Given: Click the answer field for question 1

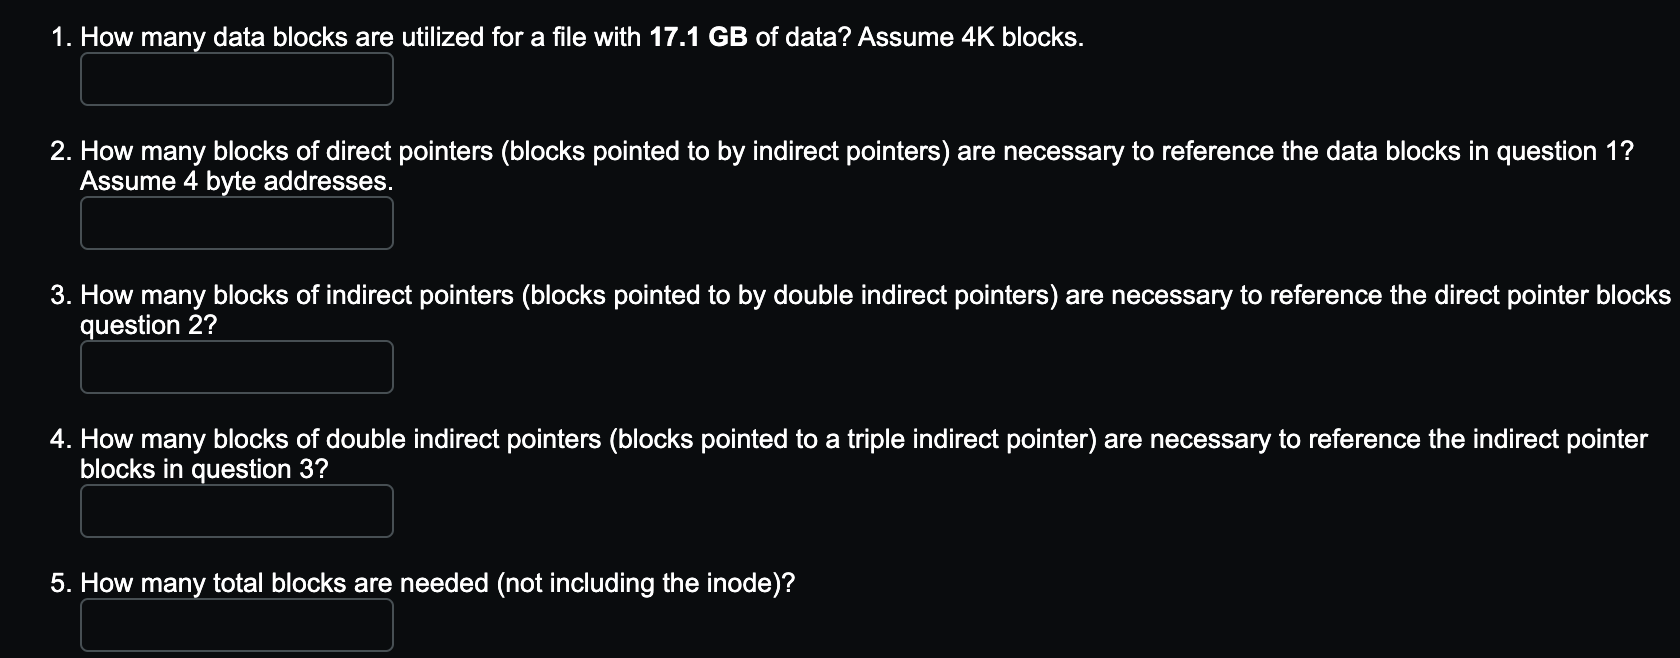Looking at the screenshot, I should [236, 78].
